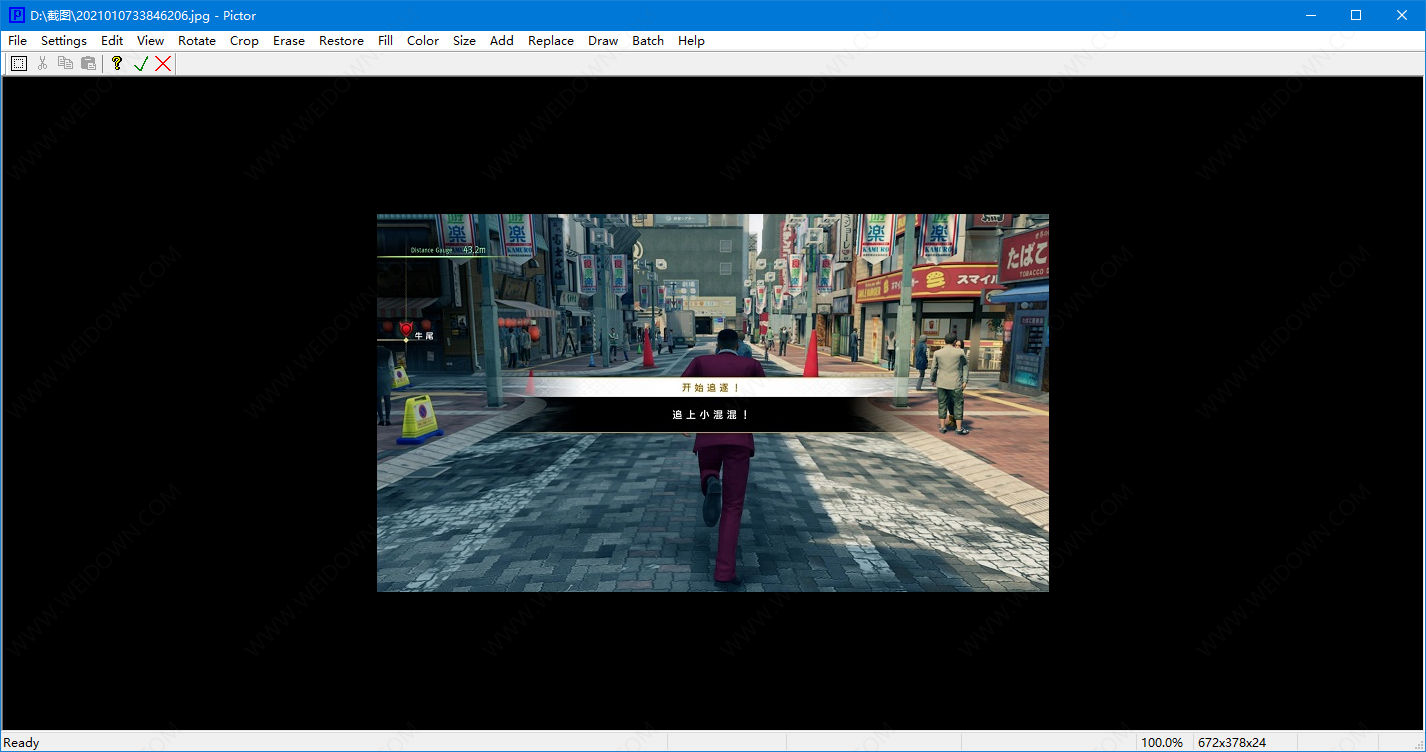1426x752 pixels.
Task: Open the Help menu
Action: (x=691, y=41)
